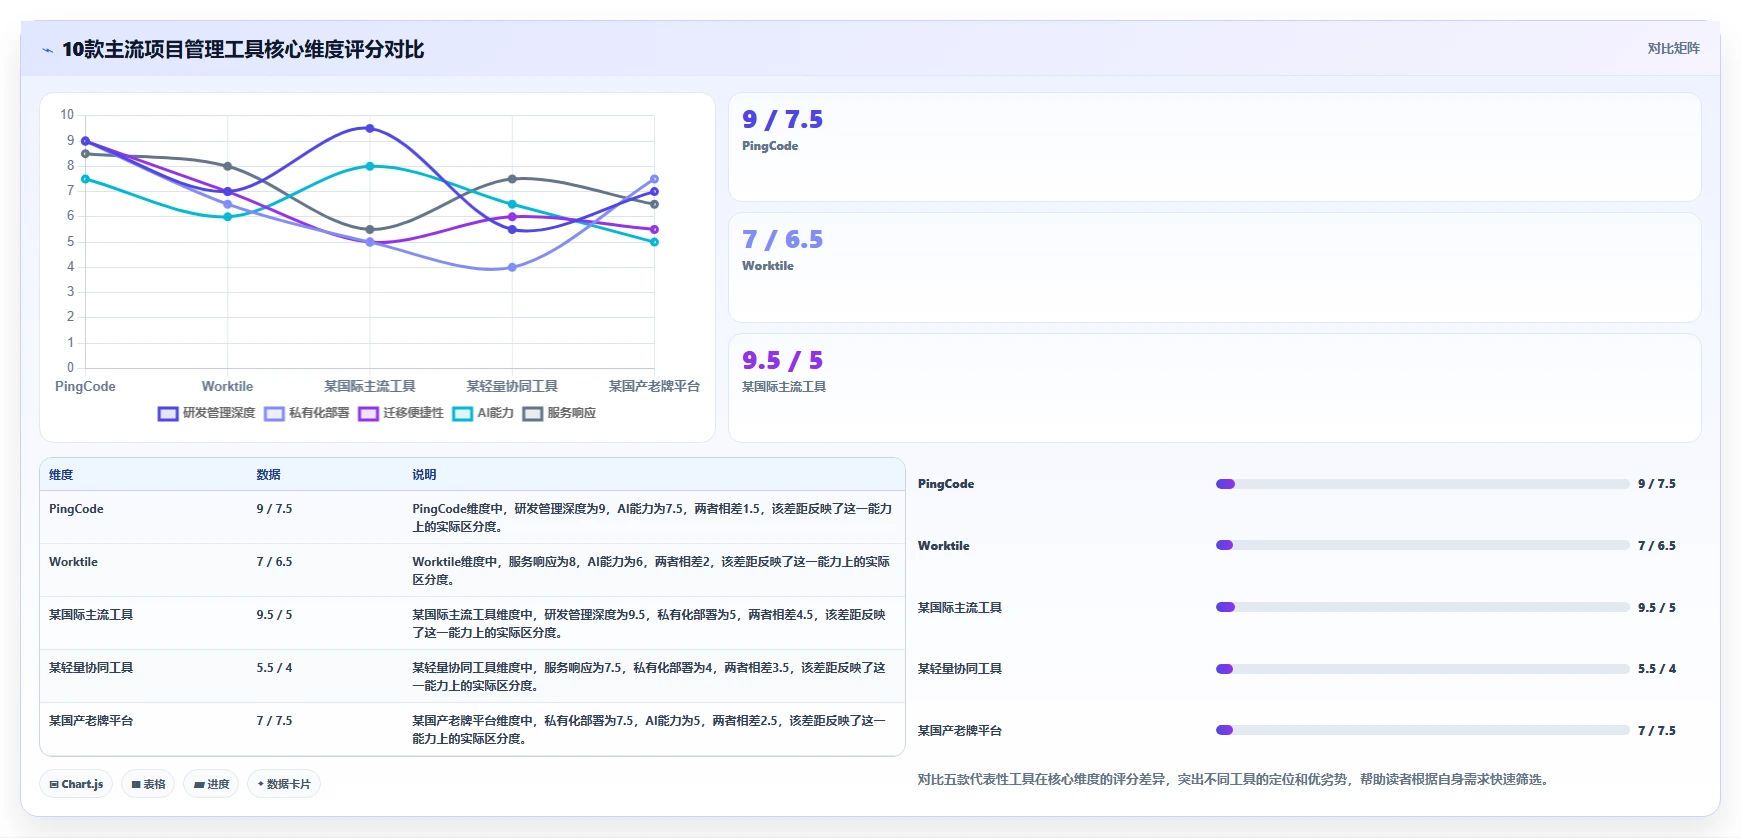Image resolution: width=1741 pixels, height=838 pixels.
Task: Click the x-axis label 某轻量协同工具
Action: point(512,386)
